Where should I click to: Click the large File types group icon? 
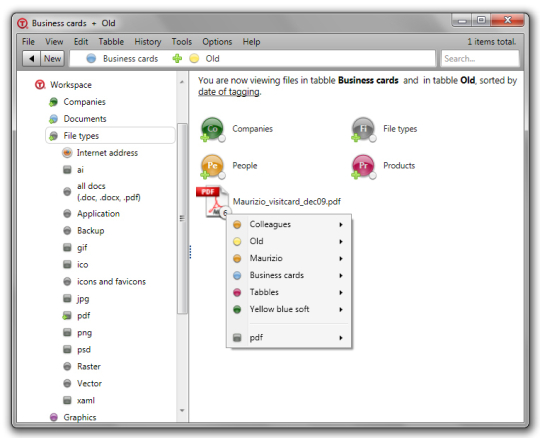click(363, 129)
